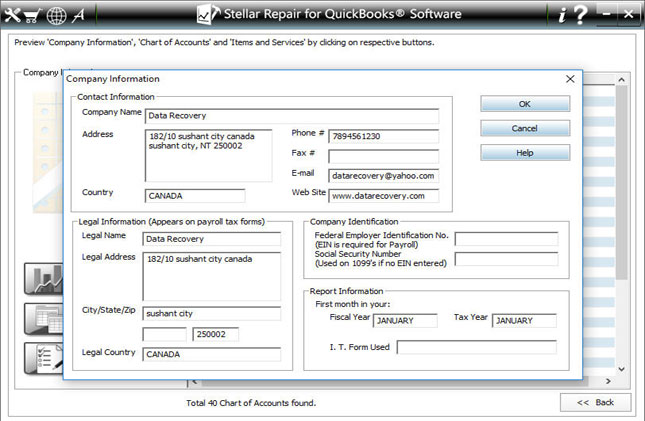Confirm with the OK button
645x421 pixels.
click(525, 104)
